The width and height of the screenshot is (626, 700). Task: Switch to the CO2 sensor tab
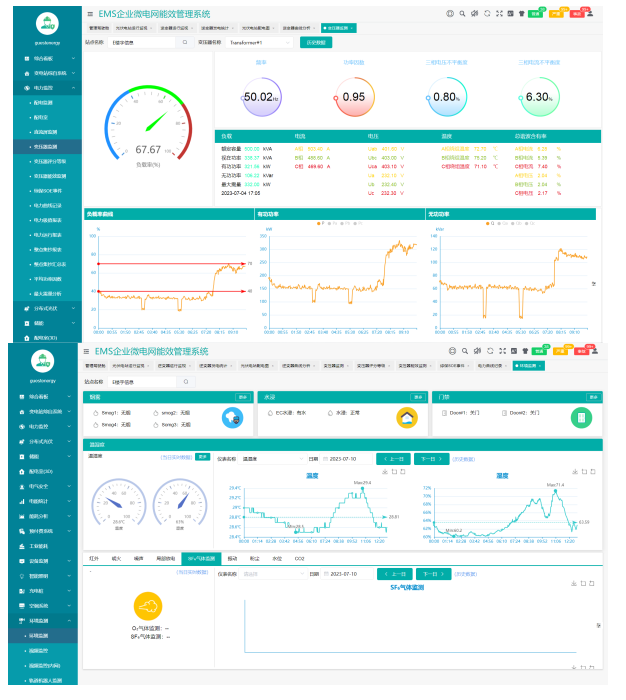pos(299,557)
